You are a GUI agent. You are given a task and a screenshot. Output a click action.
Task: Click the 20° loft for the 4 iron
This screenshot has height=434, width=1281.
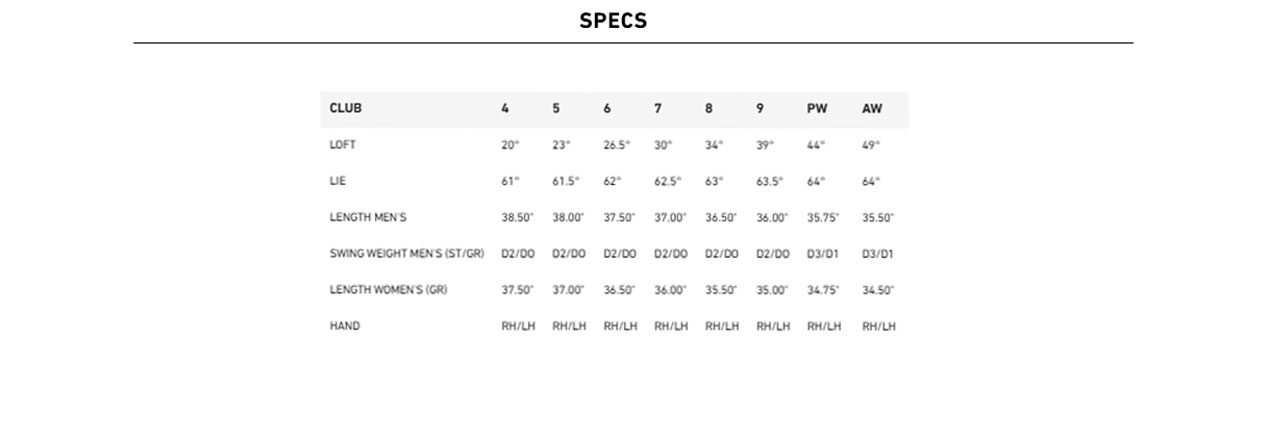(x=510, y=145)
